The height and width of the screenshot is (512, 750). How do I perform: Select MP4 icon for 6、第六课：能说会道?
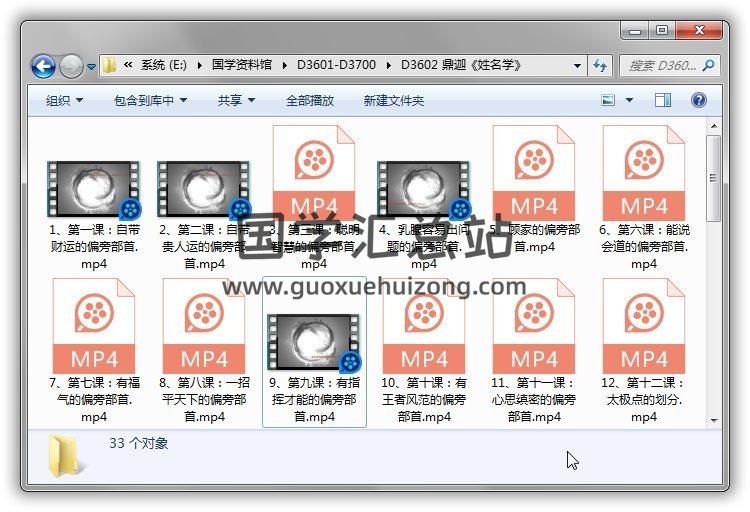click(644, 173)
